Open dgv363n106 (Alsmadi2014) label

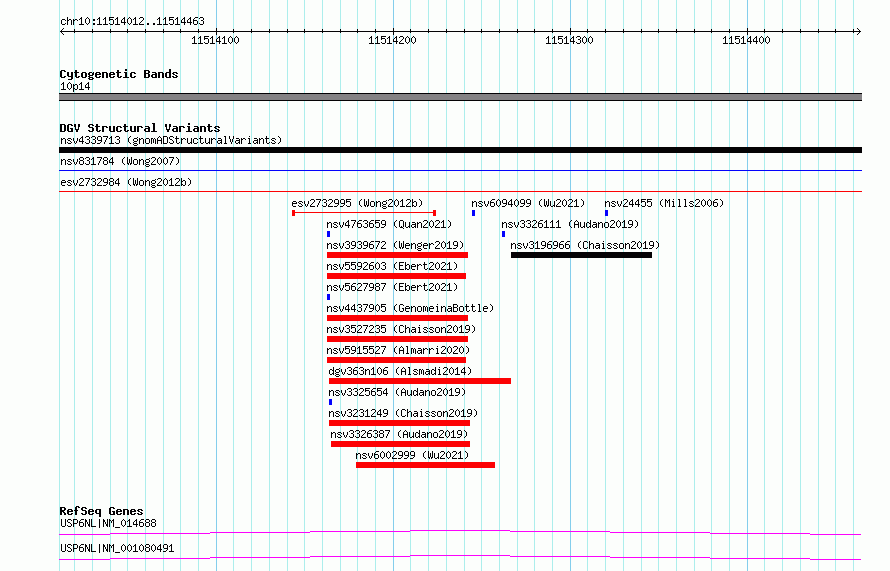click(400, 371)
